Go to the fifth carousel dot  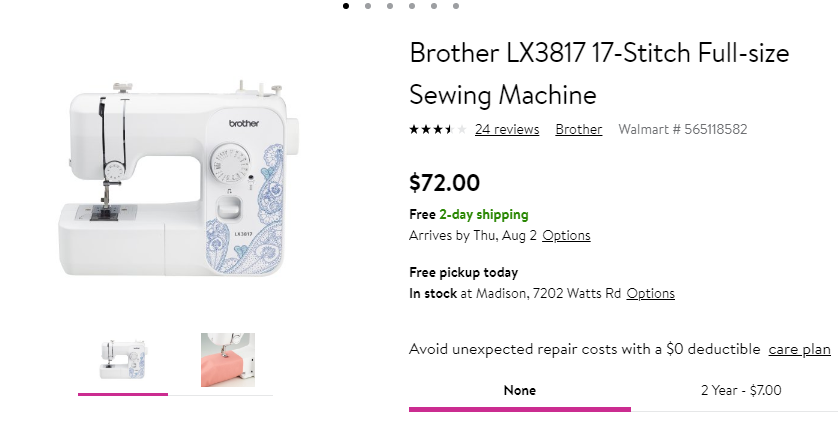(x=434, y=6)
